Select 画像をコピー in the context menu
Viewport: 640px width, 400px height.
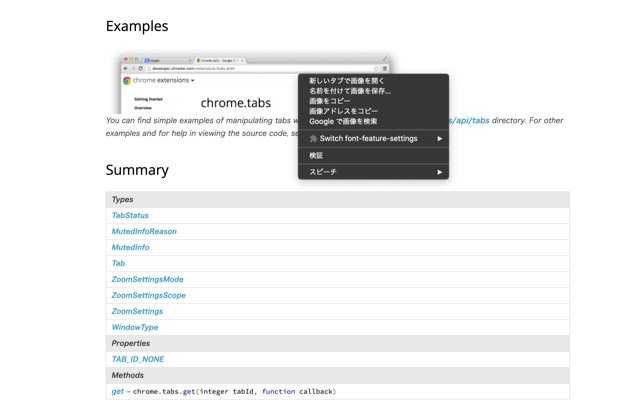331,101
